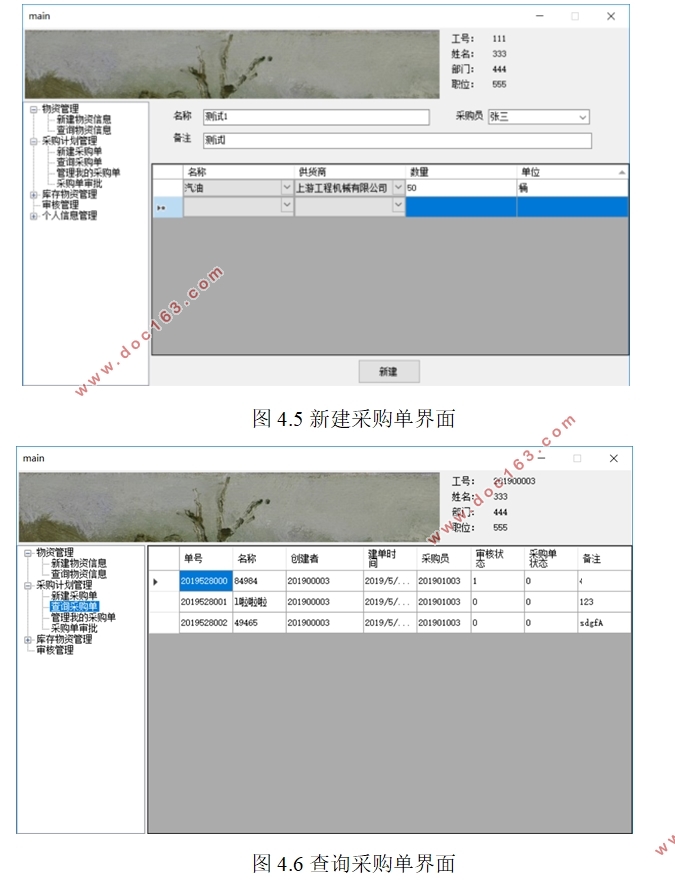Click the 审核状态 column header
675x883 pixels.
497,559
